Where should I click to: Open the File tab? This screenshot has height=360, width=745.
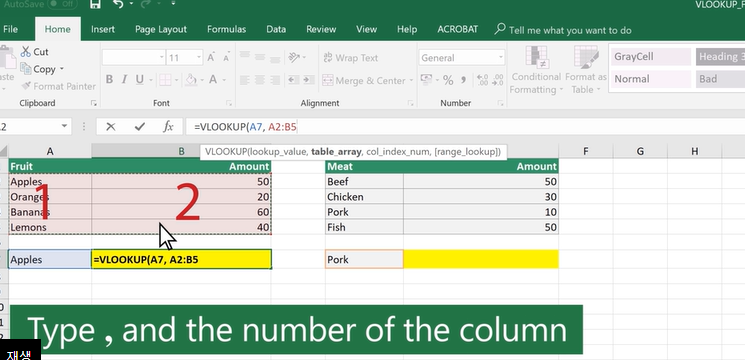coord(10,29)
